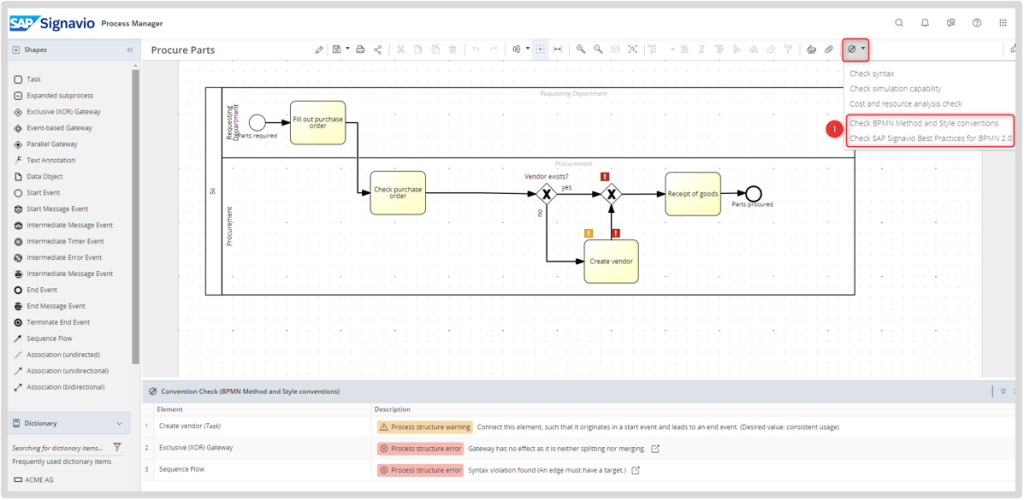The image size is (1024, 500).
Task: Click red error marker above merging gateway
Action: click(x=605, y=177)
